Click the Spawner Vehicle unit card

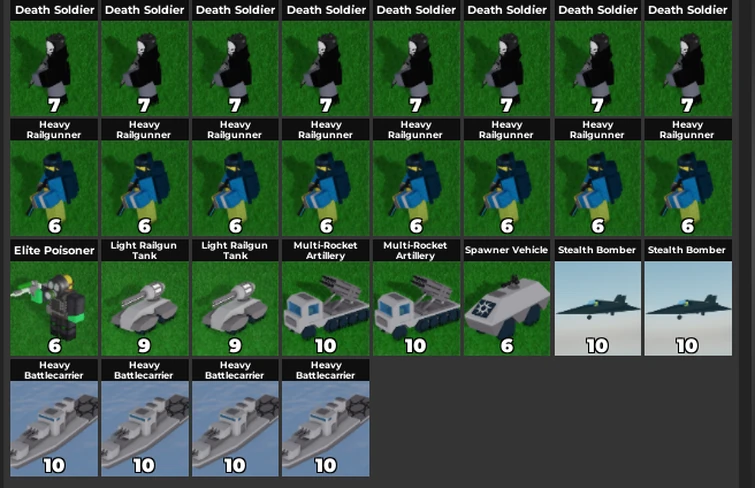(x=507, y=298)
